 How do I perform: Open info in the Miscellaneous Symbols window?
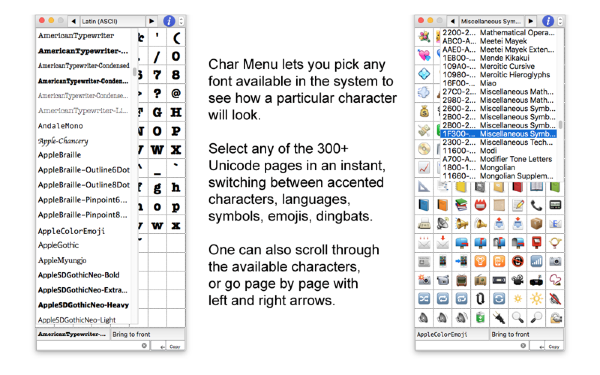pos(548,21)
